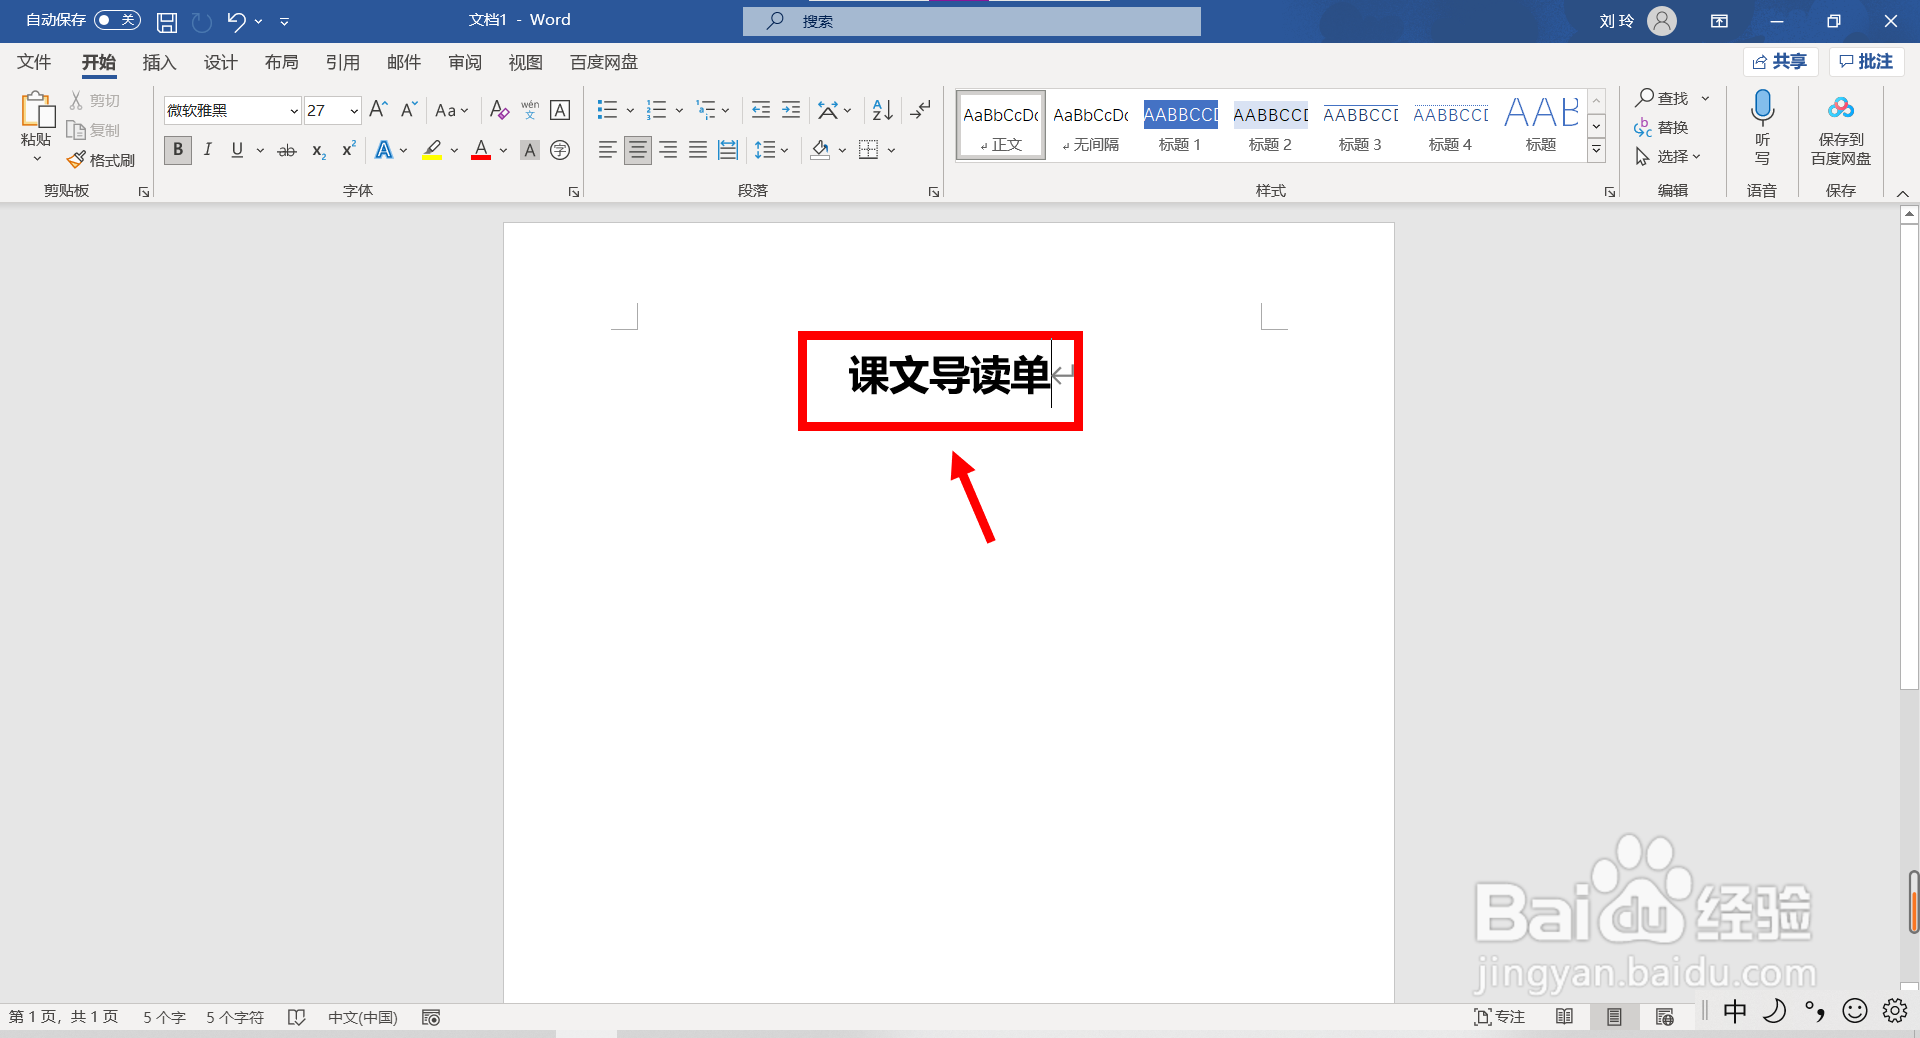1920x1038 pixels.
Task: Click the Replace button
Action: [x=1661, y=127]
